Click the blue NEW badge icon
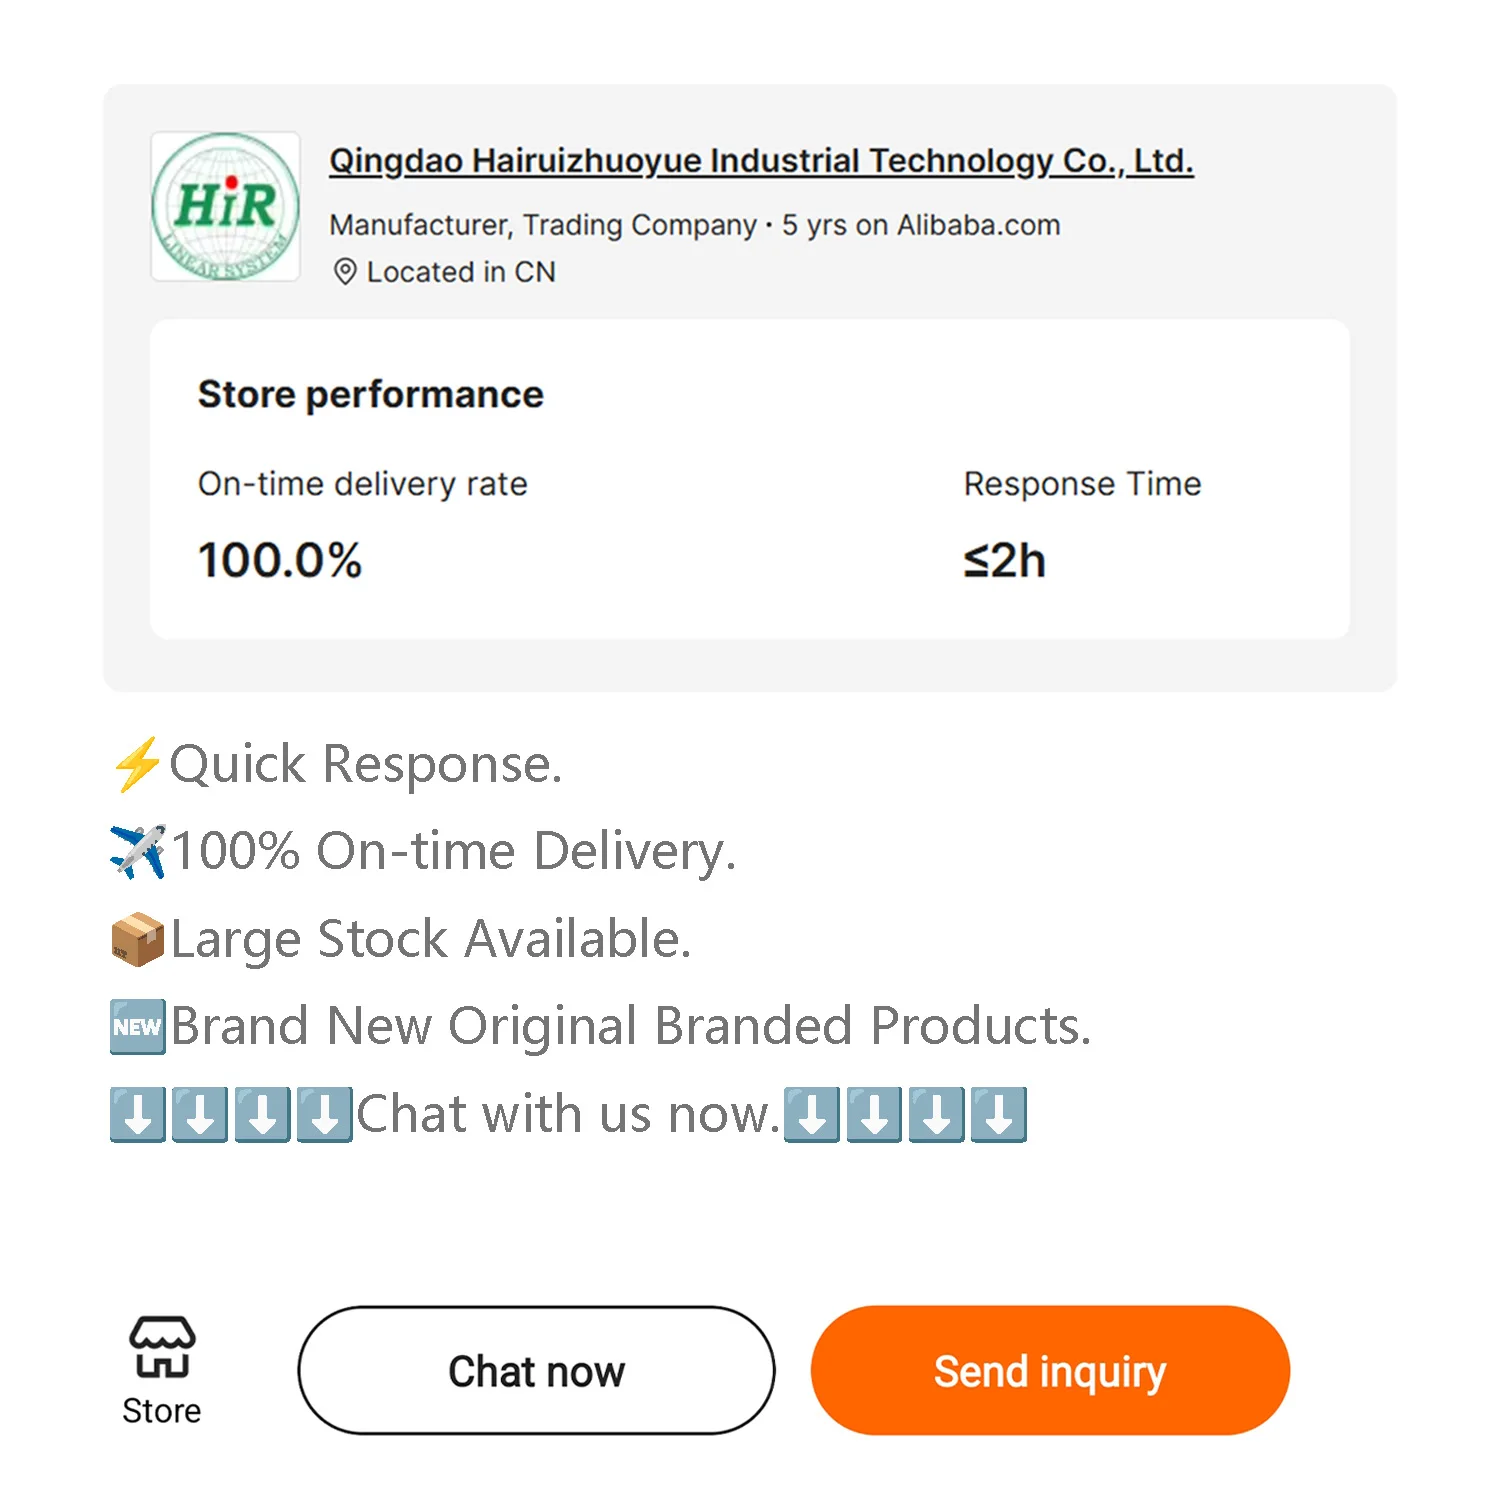1500x1500 pixels. tap(137, 1027)
